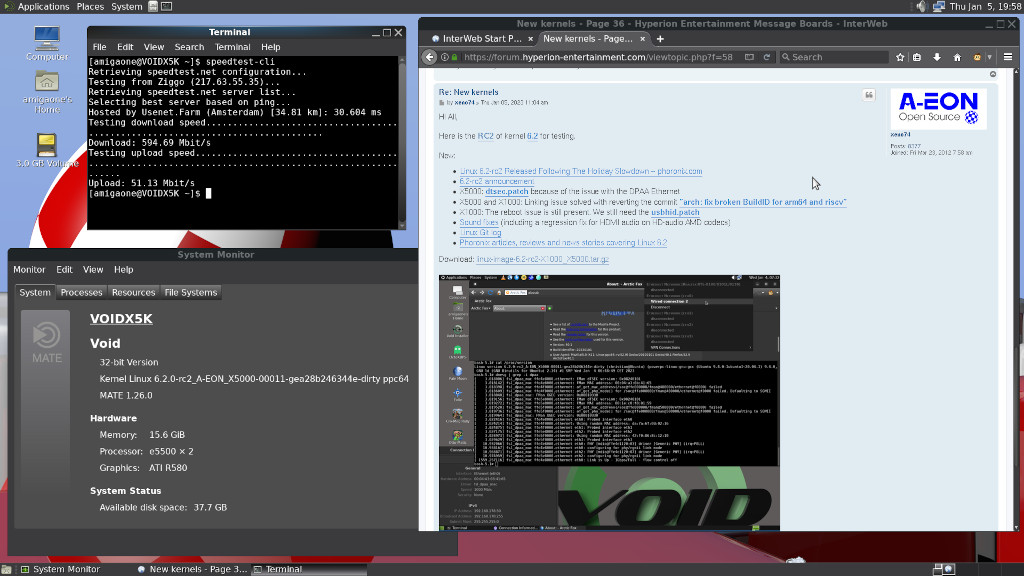1024x576 pixels.
Task: Open the 6.2-rc2 announcement link
Action: point(496,181)
